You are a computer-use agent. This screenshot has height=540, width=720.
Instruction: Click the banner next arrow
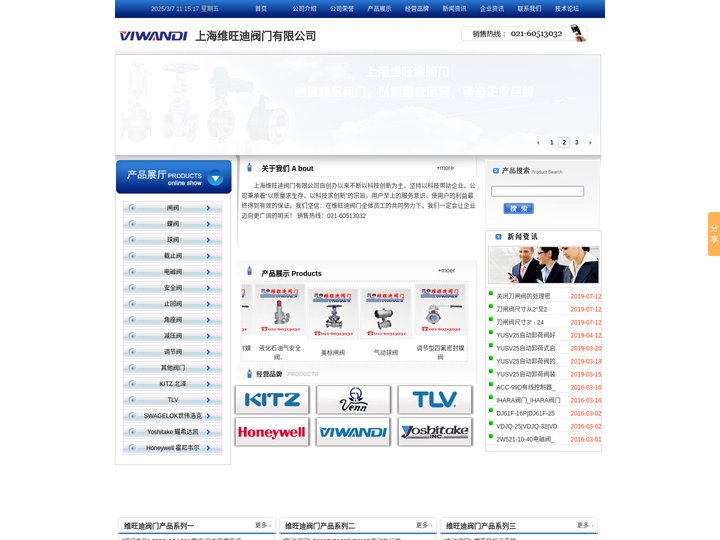[x=590, y=142]
